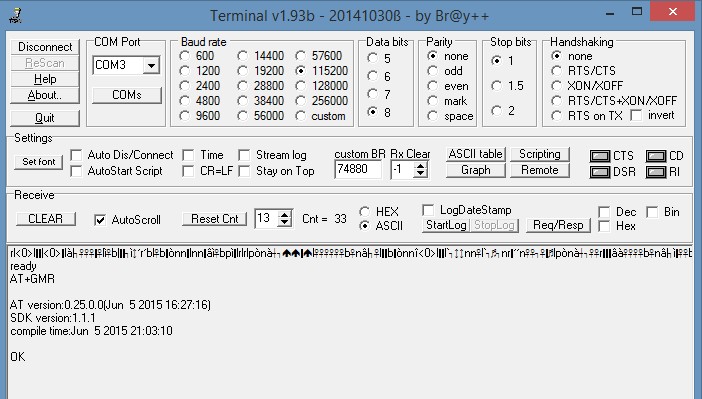Click the Terminal app icon in title bar
The image size is (702, 399).
point(16,15)
